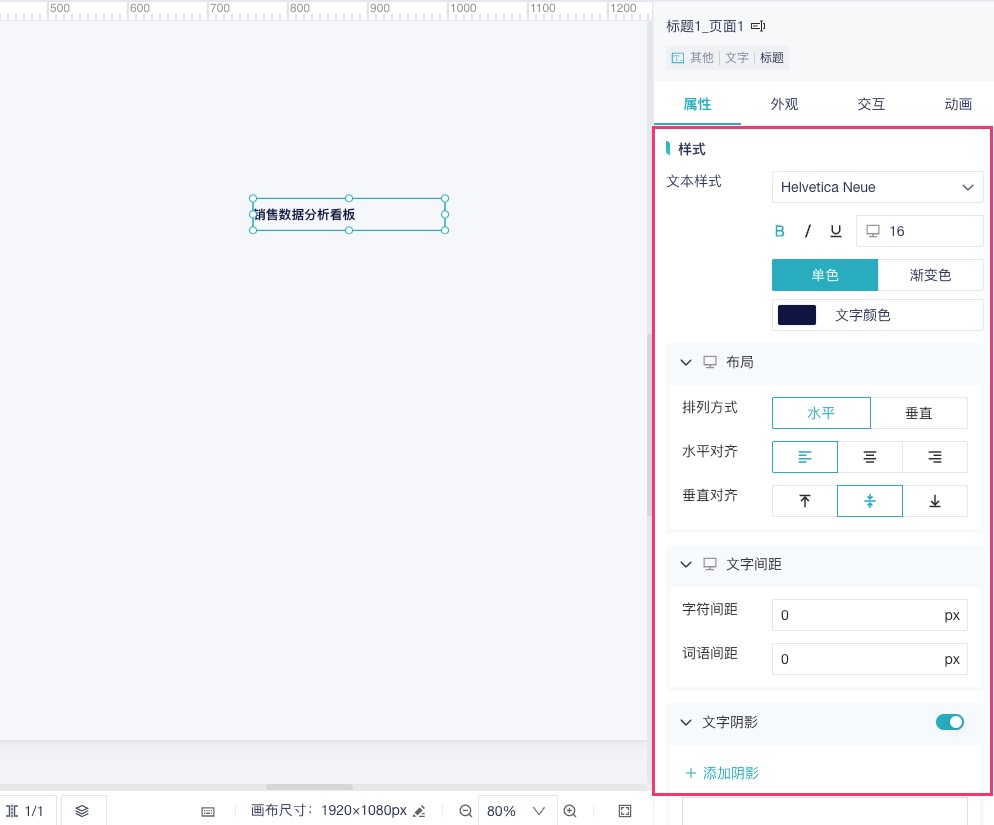
Task: Align text horizontally to the center
Action: (x=870, y=457)
